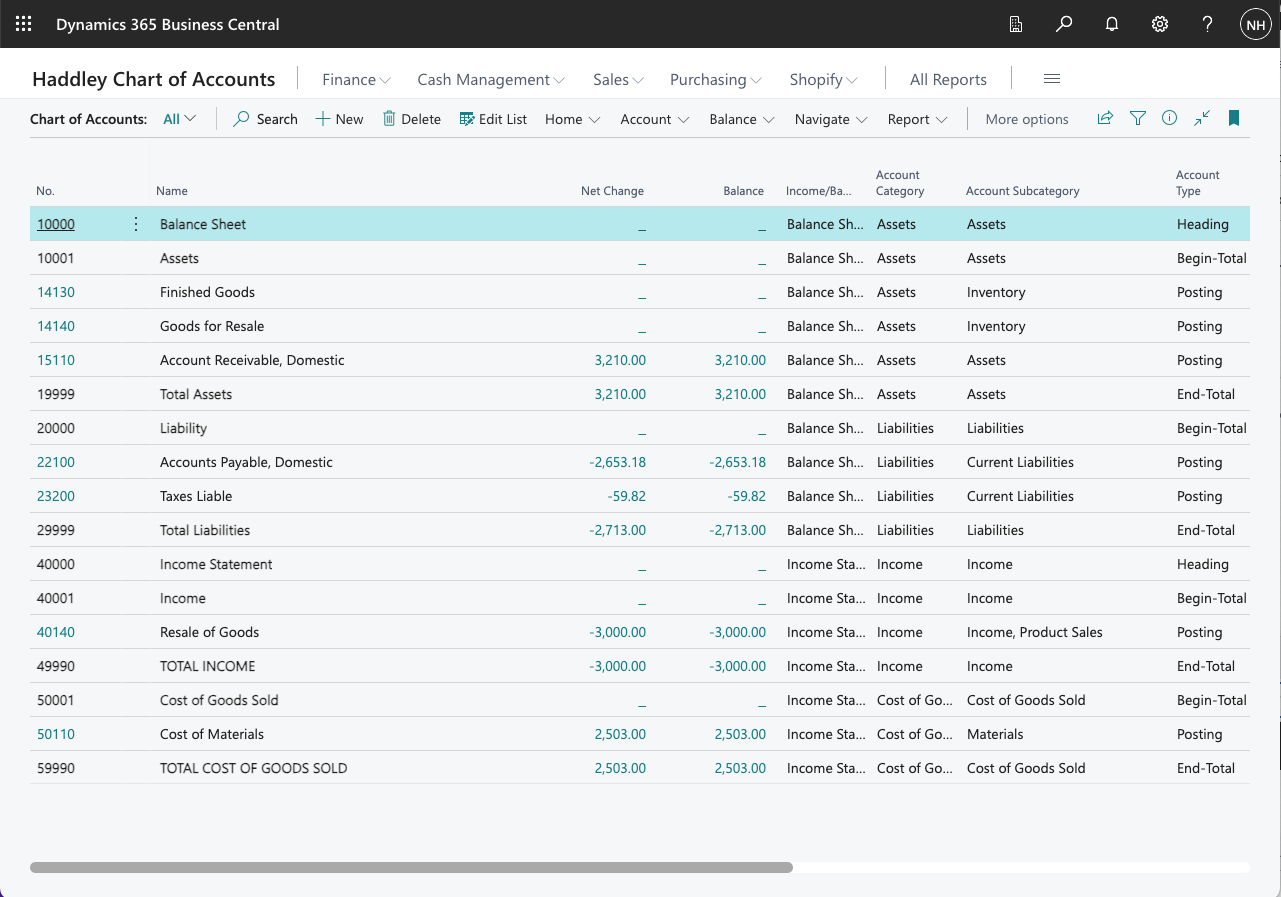Expand the Cash Management dropdown
The height and width of the screenshot is (897, 1281).
[491, 79]
